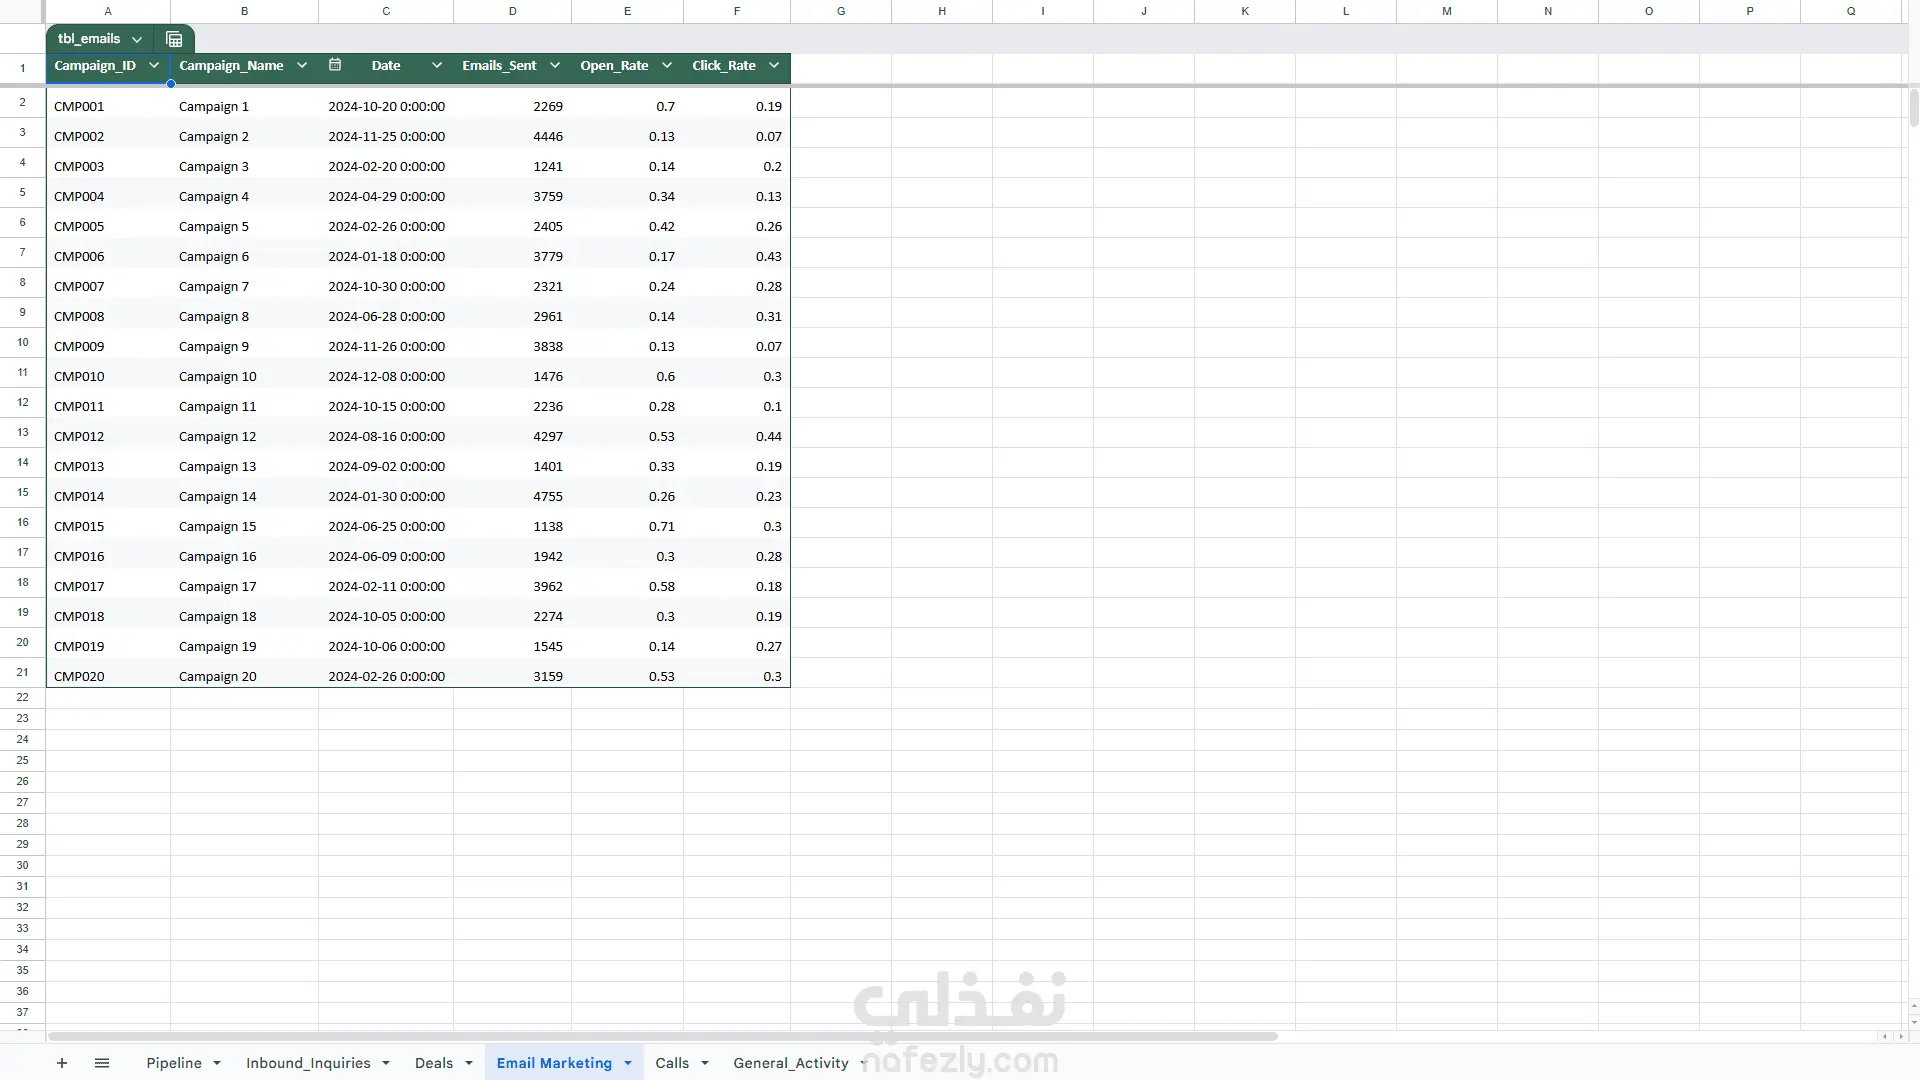Open the Campaign_Name column dropdown
This screenshot has width=1920, height=1080.
click(302, 65)
